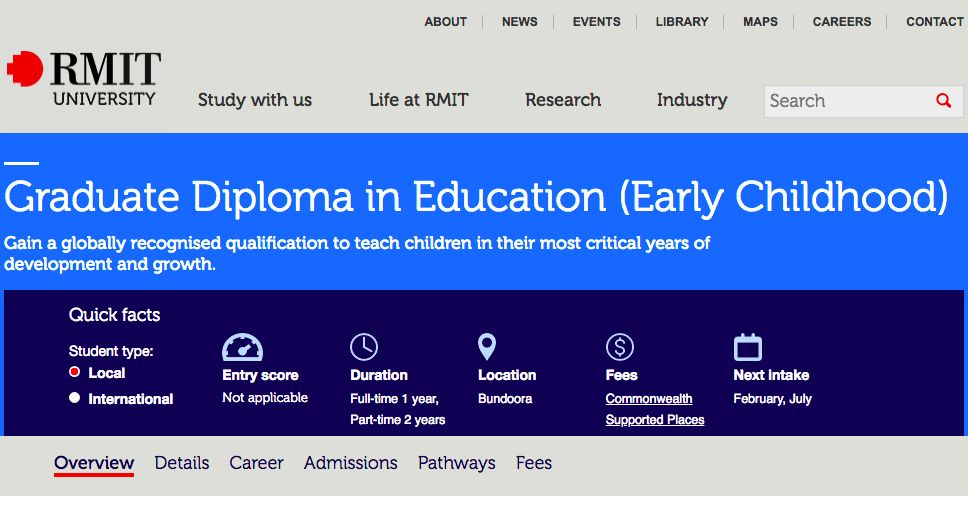This screenshot has width=968, height=512.
Task: Select the Local student type radio
Action: point(75,372)
